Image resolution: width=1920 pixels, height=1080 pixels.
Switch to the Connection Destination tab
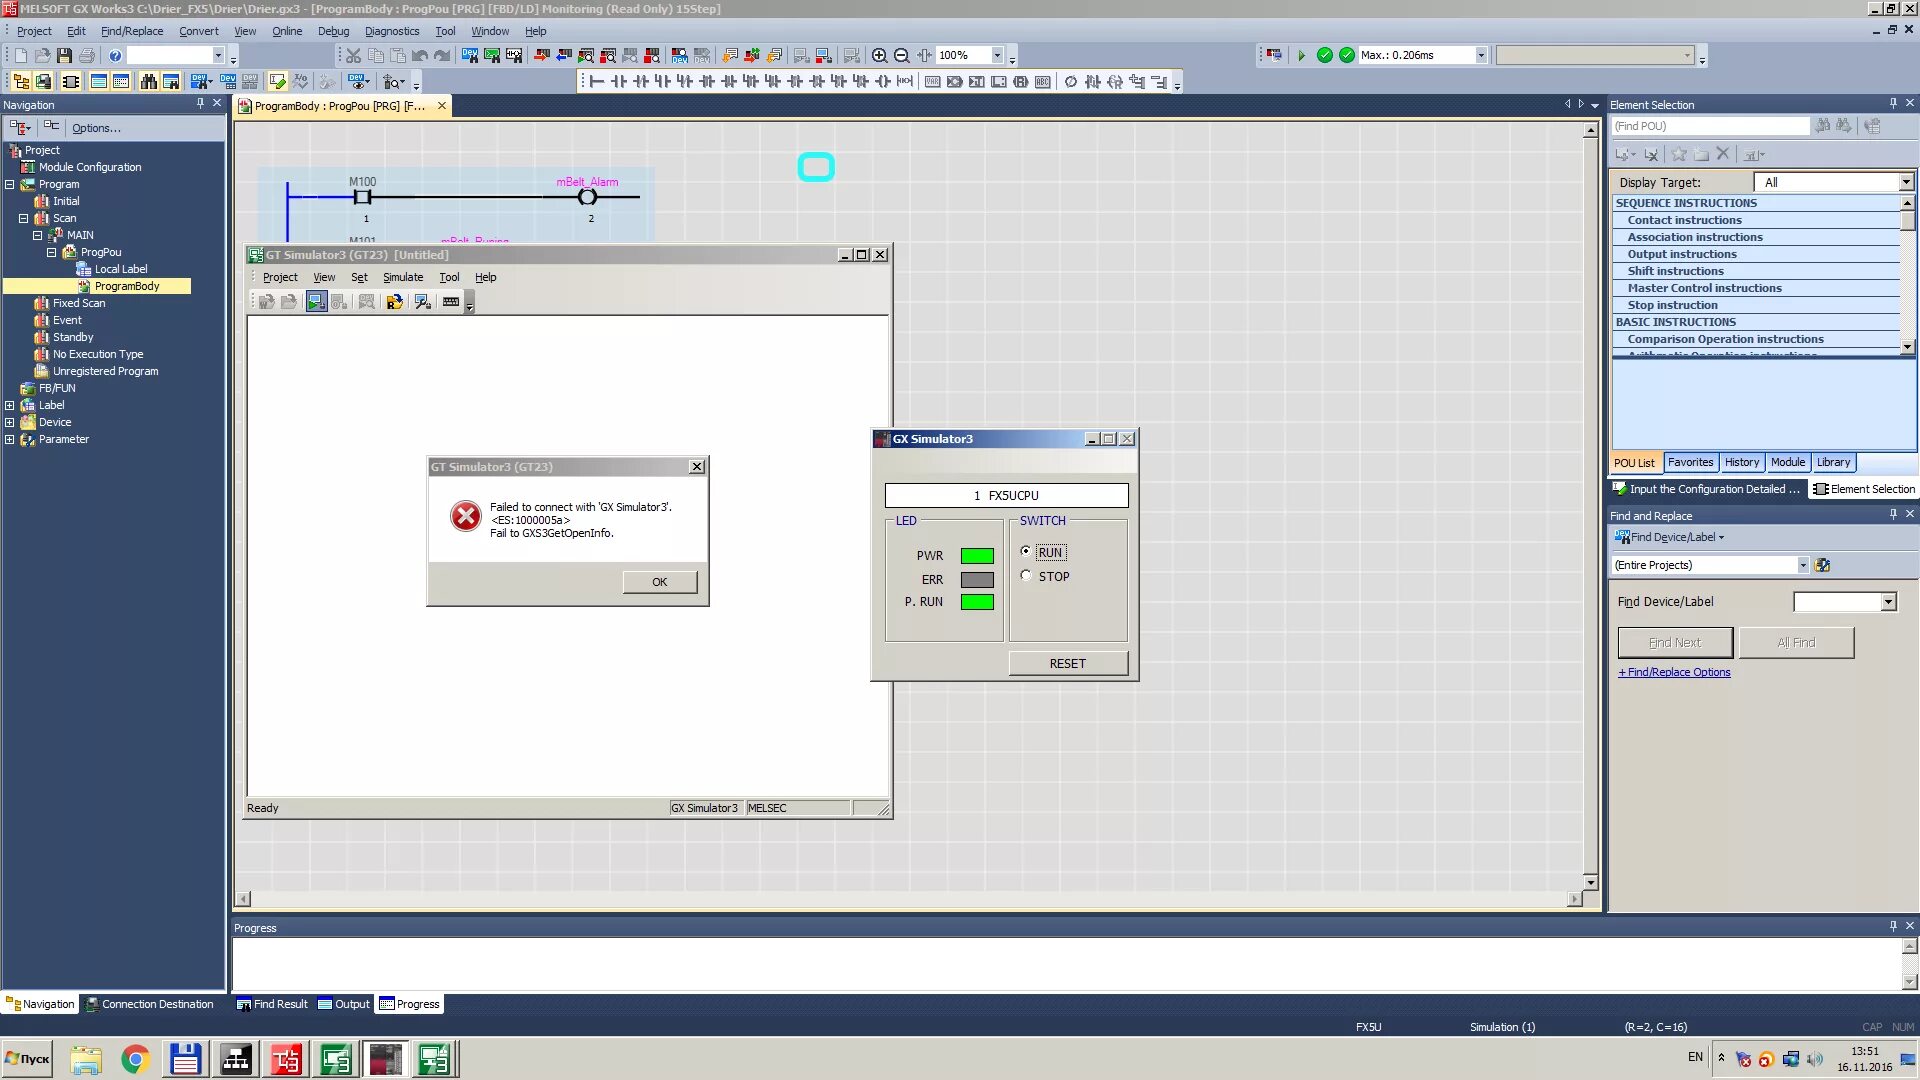(x=149, y=1004)
